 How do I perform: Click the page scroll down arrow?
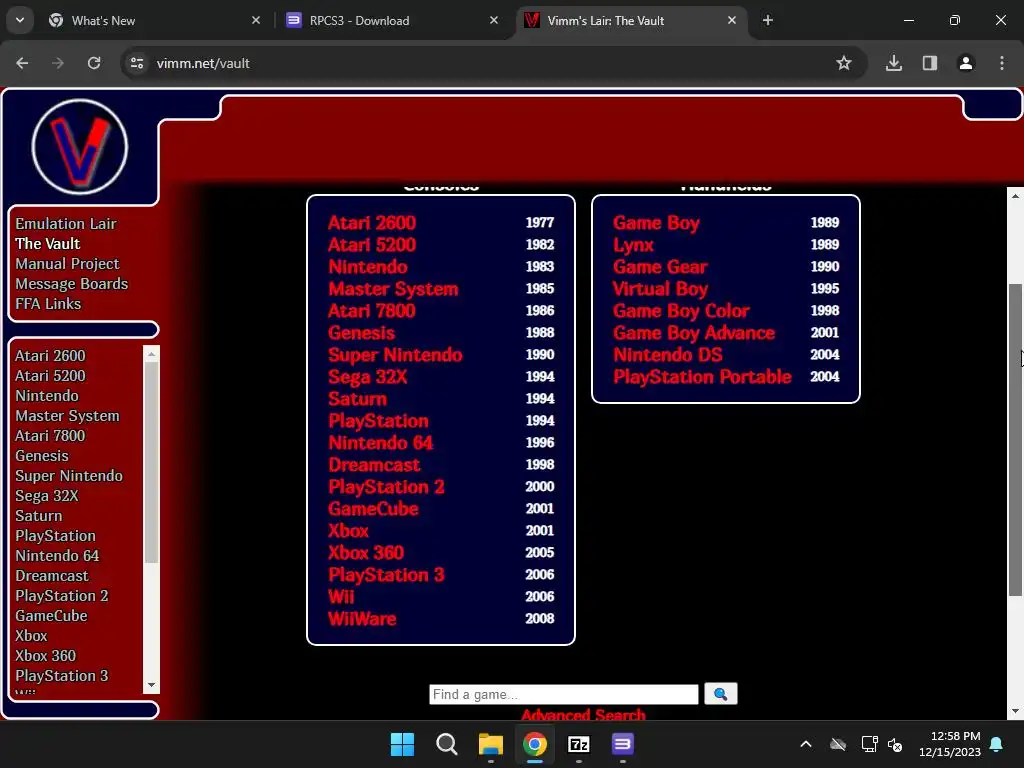[x=1016, y=711]
